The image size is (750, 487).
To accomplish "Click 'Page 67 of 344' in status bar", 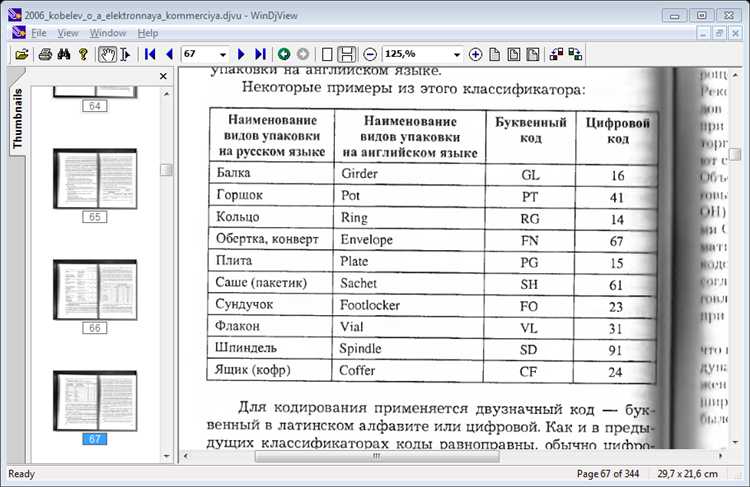I will coord(607,474).
